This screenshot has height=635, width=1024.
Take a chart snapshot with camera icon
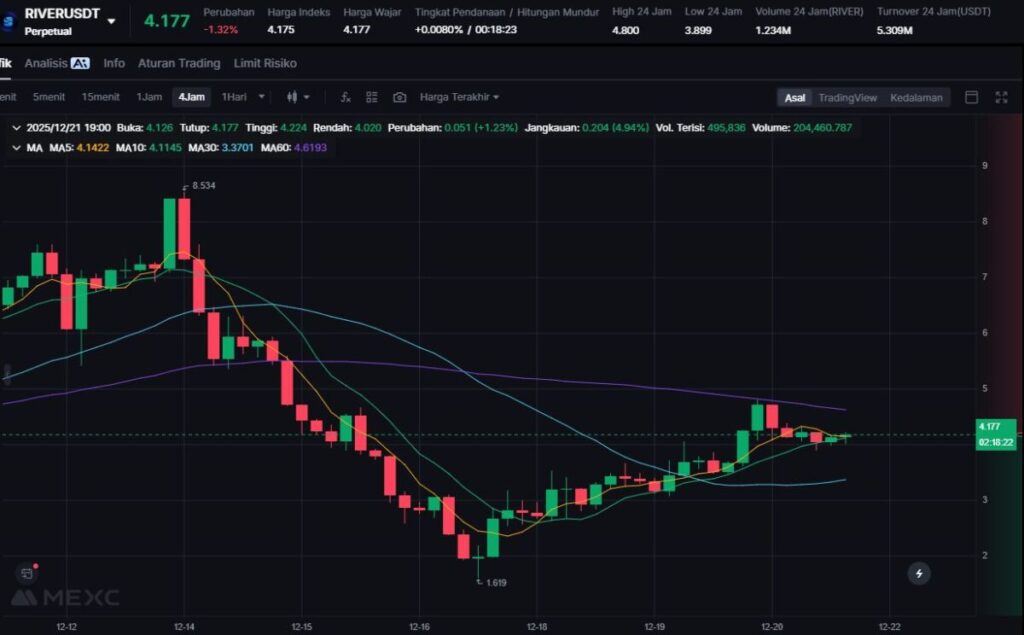(x=400, y=97)
